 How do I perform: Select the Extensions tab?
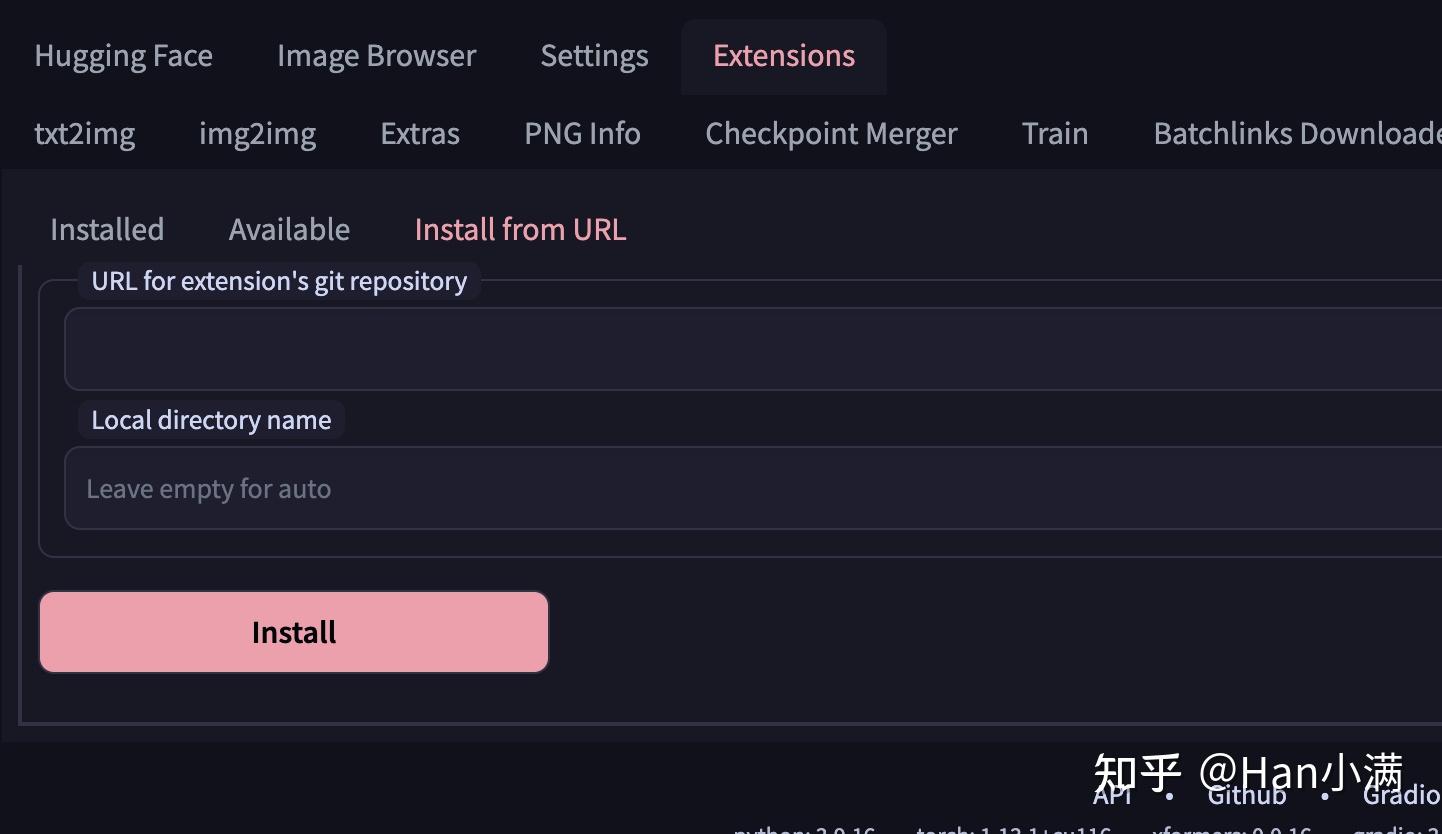pyautogui.click(x=784, y=56)
